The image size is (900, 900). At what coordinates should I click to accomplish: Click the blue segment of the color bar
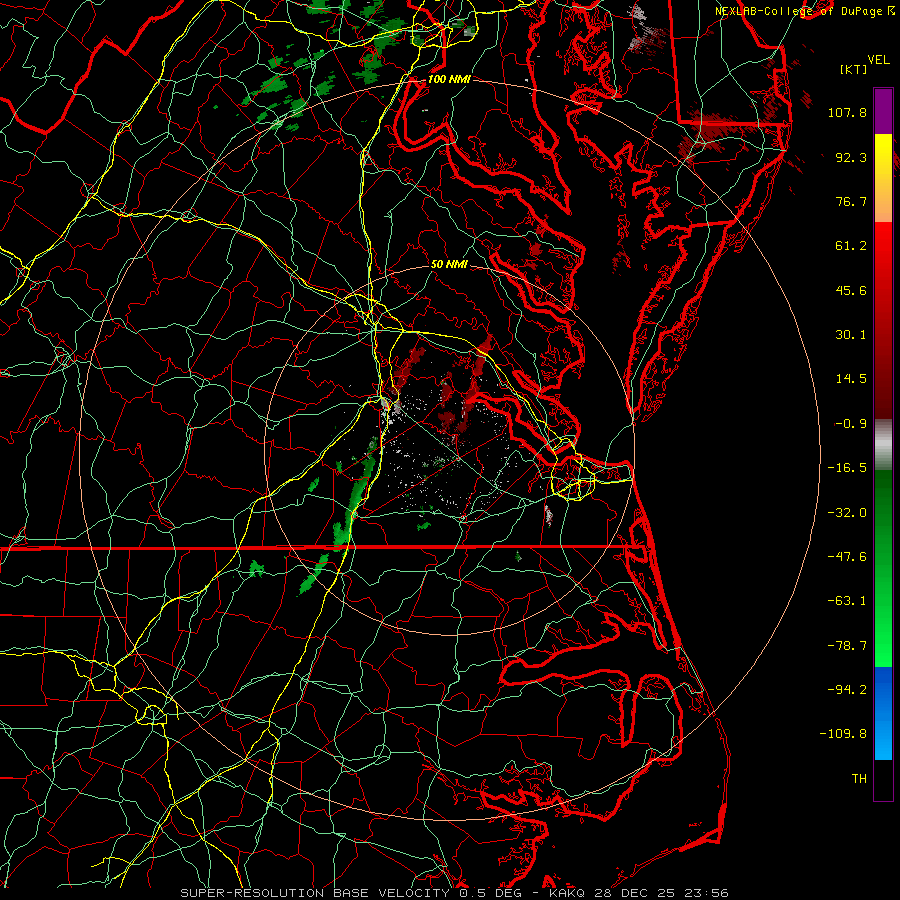pos(883,713)
